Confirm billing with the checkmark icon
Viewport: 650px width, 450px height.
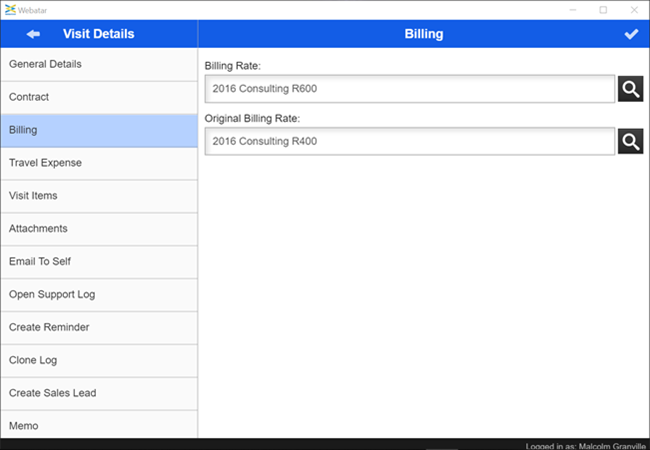pyautogui.click(x=630, y=34)
